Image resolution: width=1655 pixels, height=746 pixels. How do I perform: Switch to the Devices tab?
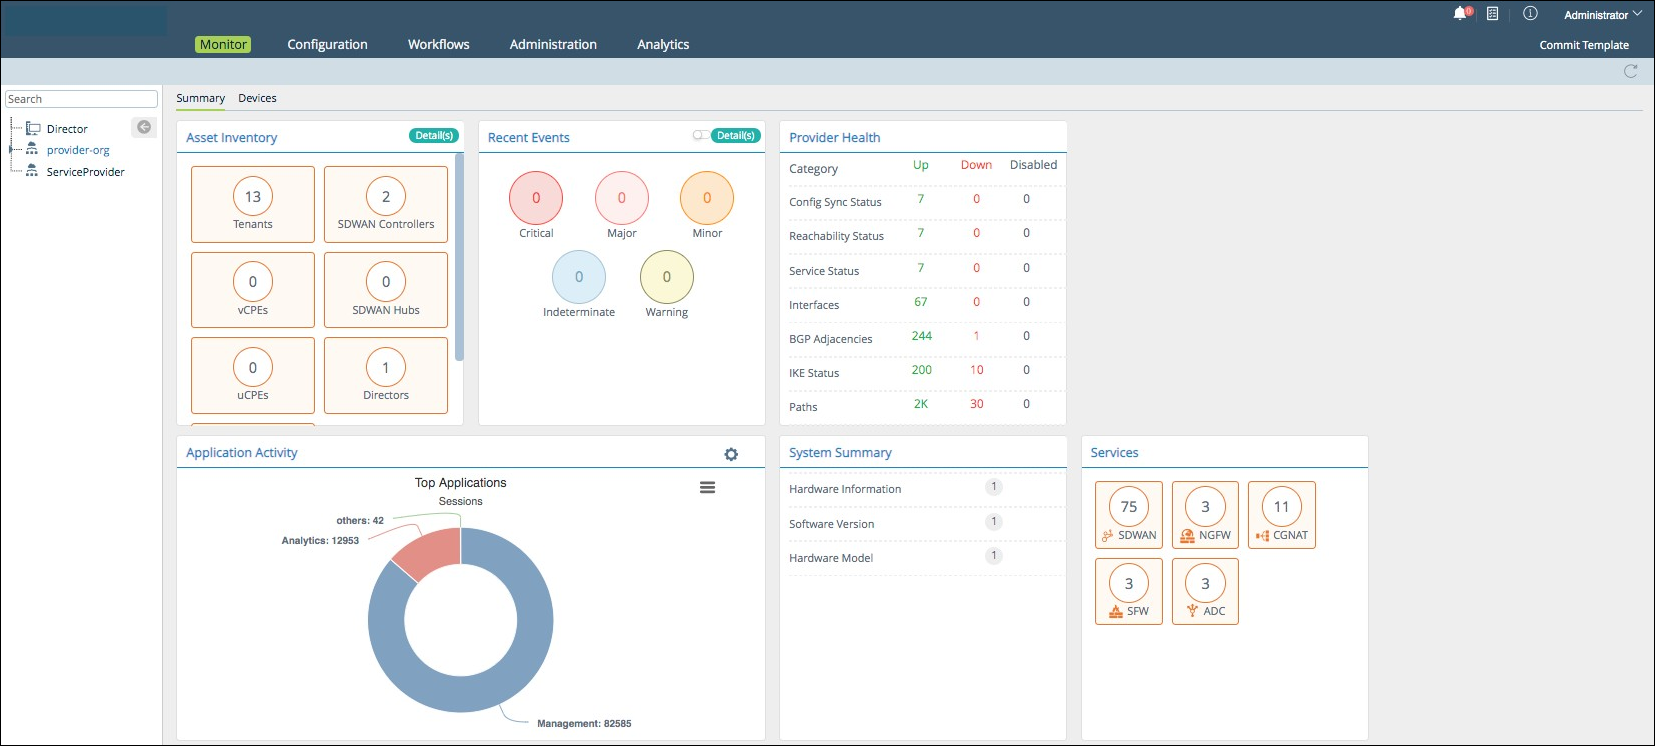(257, 98)
